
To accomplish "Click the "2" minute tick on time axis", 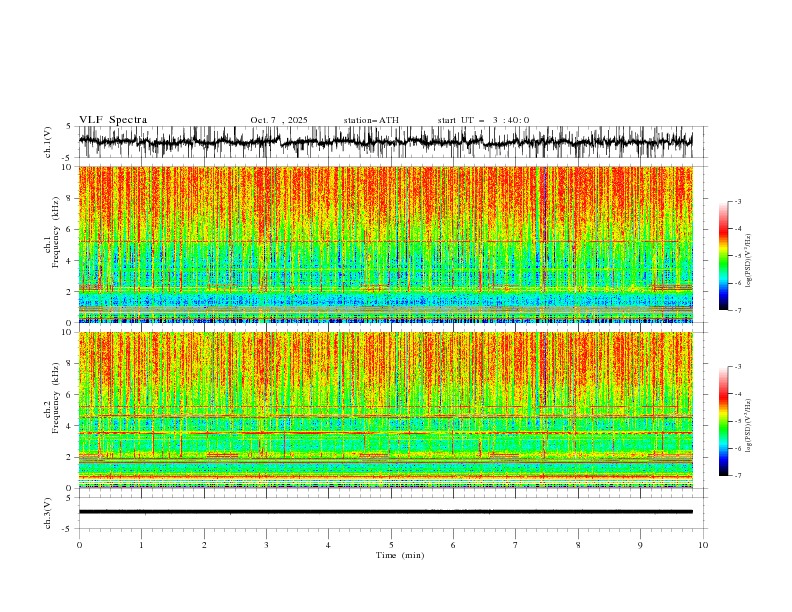I will (x=204, y=545).
